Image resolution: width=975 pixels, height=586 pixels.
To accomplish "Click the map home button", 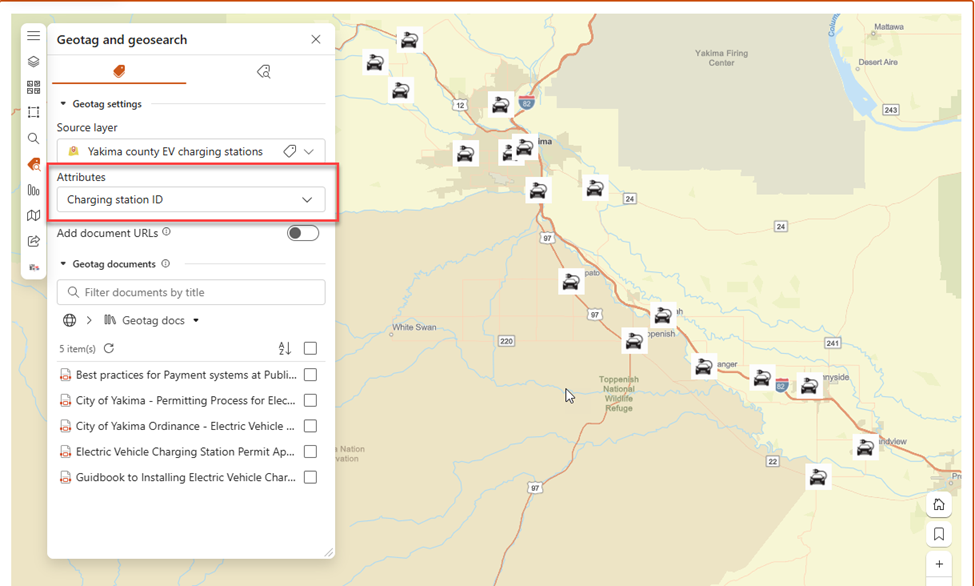I will pyautogui.click(x=938, y=505).
